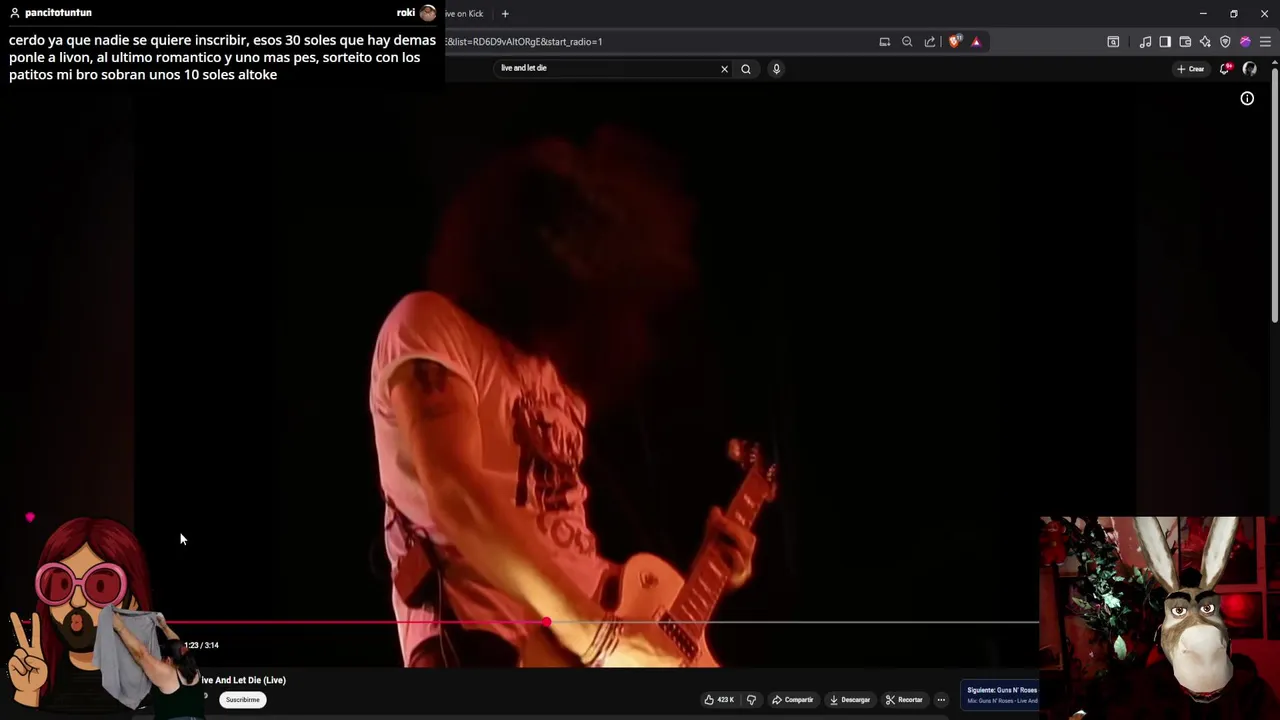Click the donkey webcam overlay

click(1160, 617)
